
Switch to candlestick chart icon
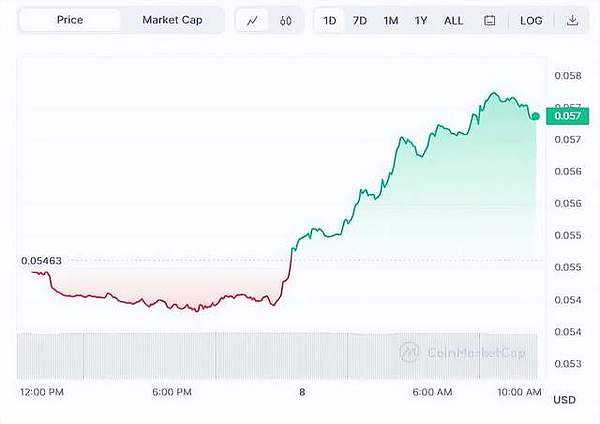pos(285,20)
